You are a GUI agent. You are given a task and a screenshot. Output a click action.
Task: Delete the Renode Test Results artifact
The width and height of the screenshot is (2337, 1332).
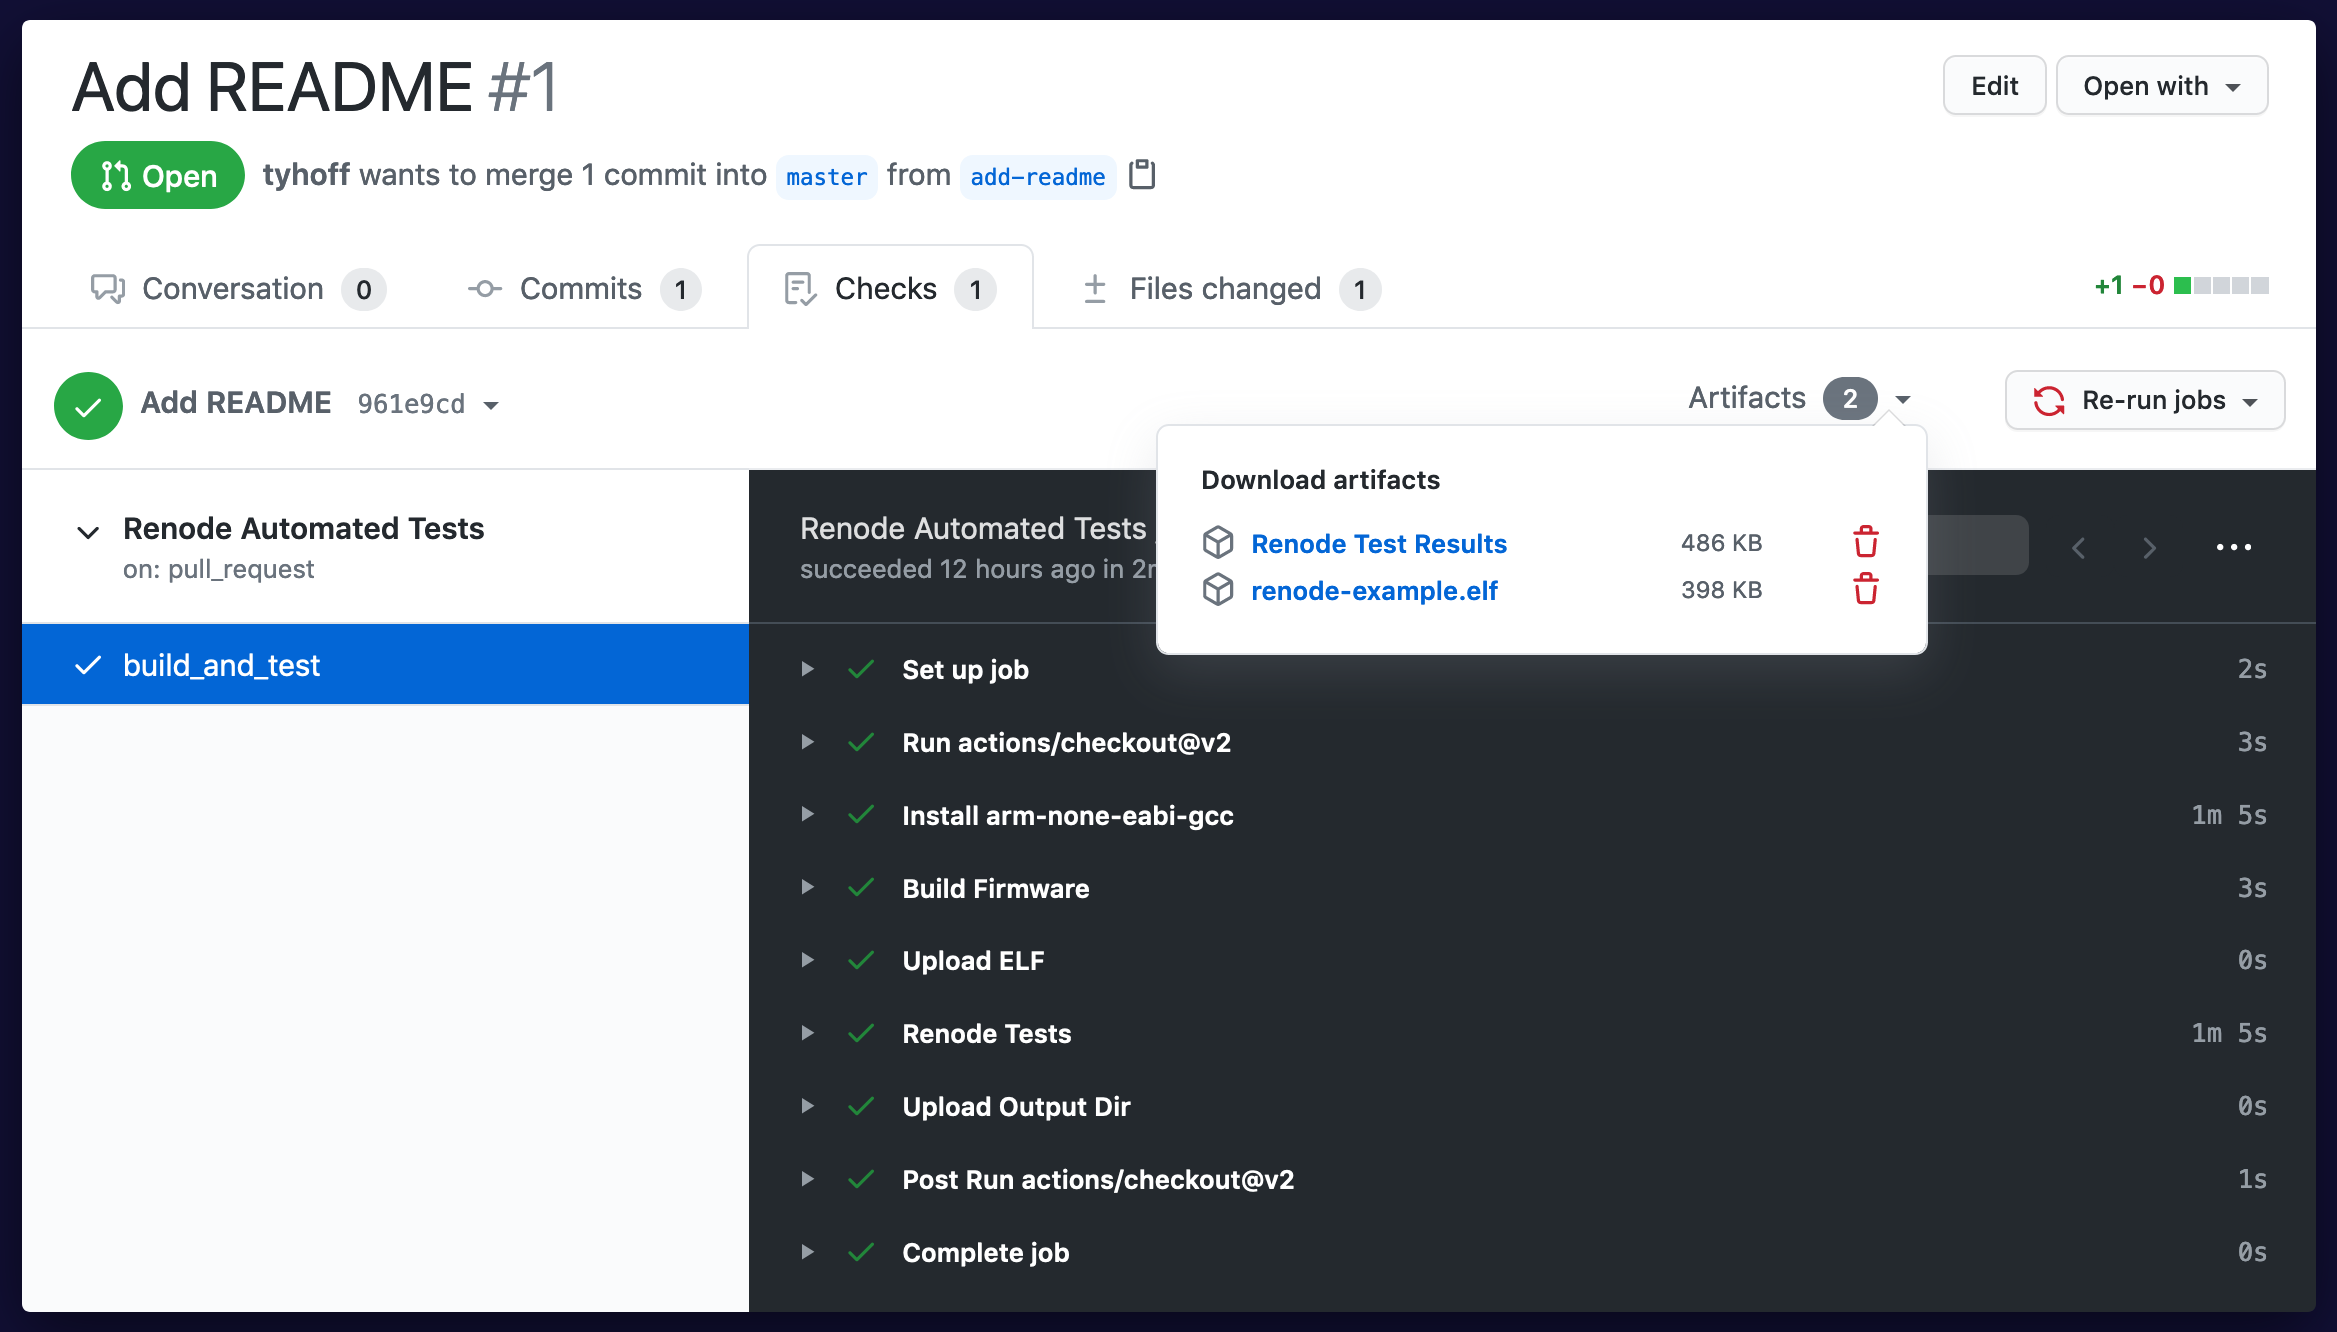[x=1865, y=543]
